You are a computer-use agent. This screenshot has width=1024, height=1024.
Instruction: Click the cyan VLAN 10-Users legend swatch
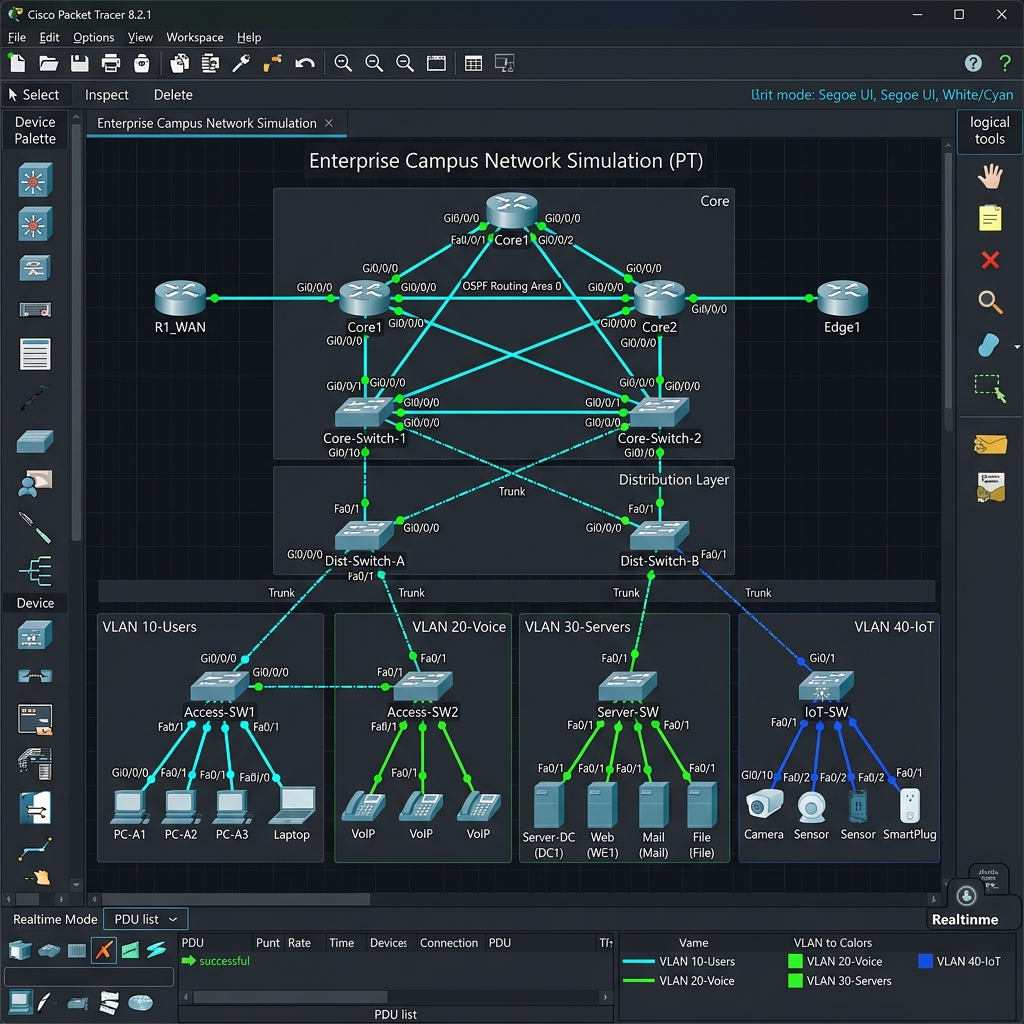point(638,961)
